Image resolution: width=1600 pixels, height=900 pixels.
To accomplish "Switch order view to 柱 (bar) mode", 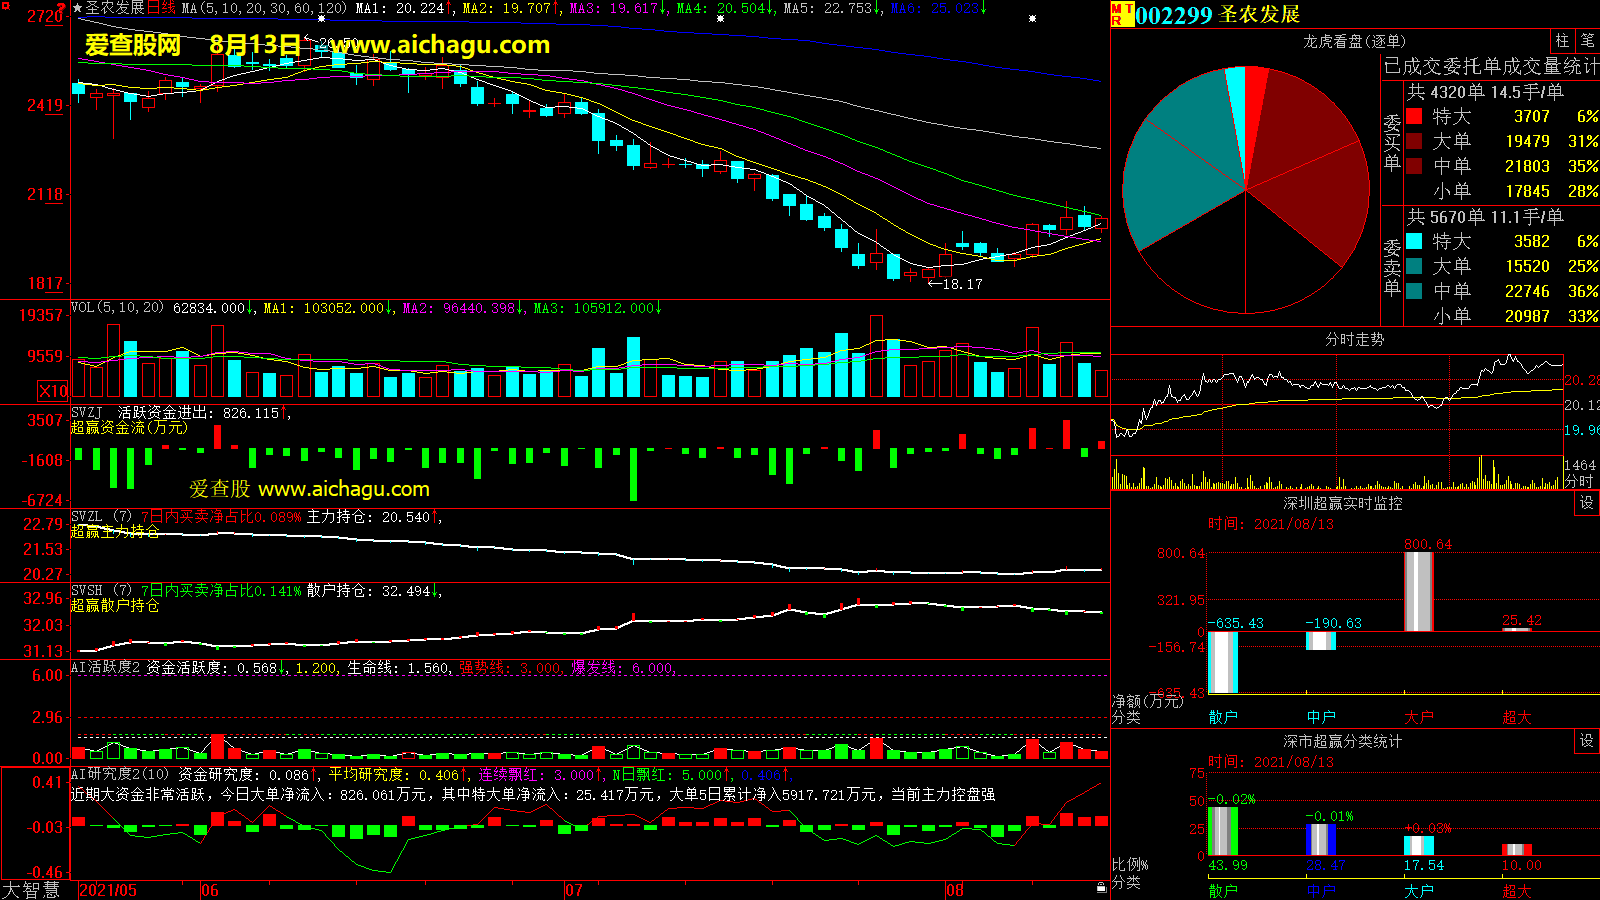I will tap(1562, 40).
